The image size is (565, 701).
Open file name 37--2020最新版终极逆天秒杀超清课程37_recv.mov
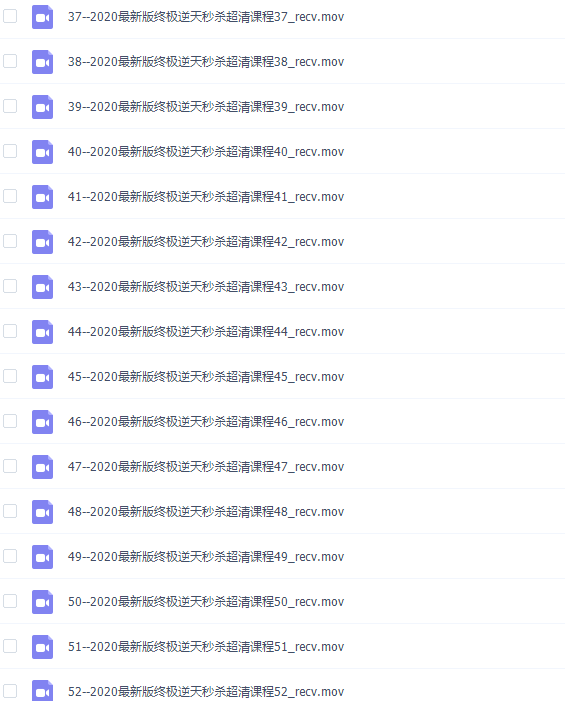[x=206, y=17]
